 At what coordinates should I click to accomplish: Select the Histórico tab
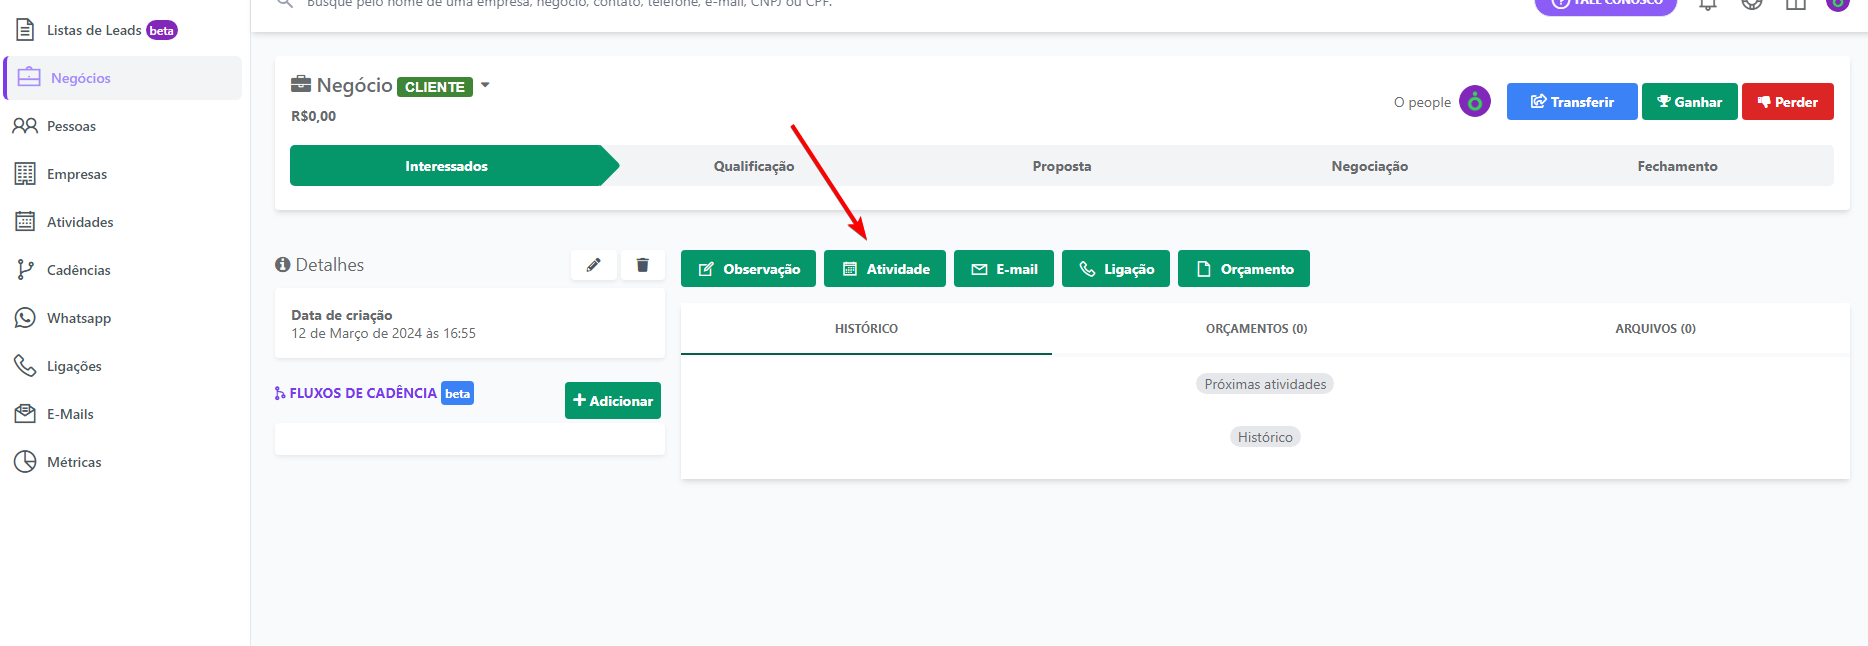pos(866,329)
